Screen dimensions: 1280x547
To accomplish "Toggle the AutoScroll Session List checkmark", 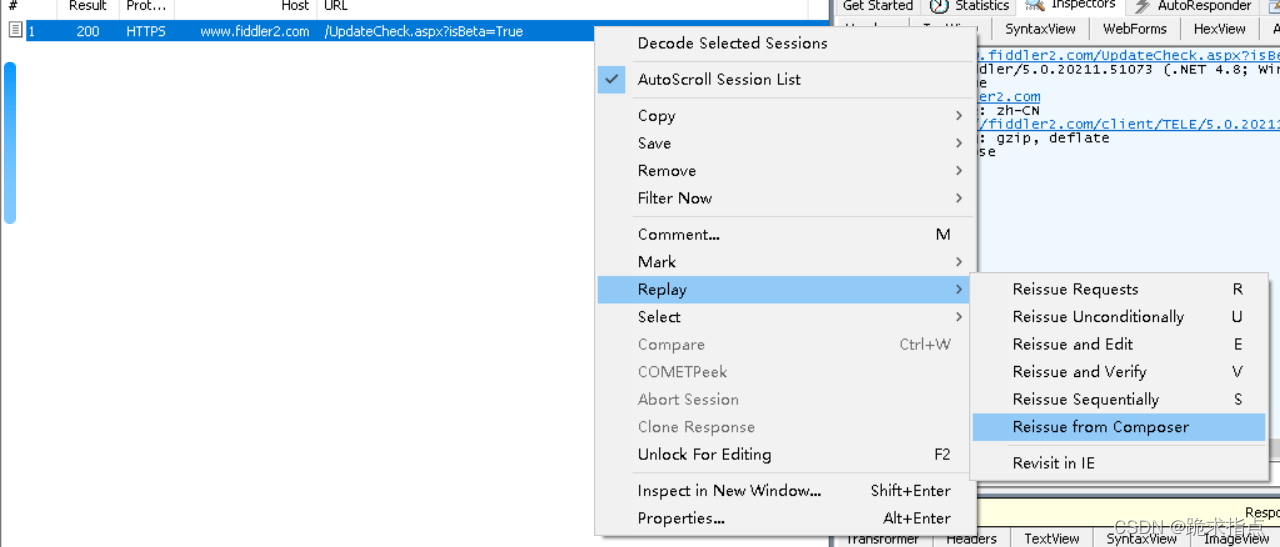I will (x=612, y=79).
